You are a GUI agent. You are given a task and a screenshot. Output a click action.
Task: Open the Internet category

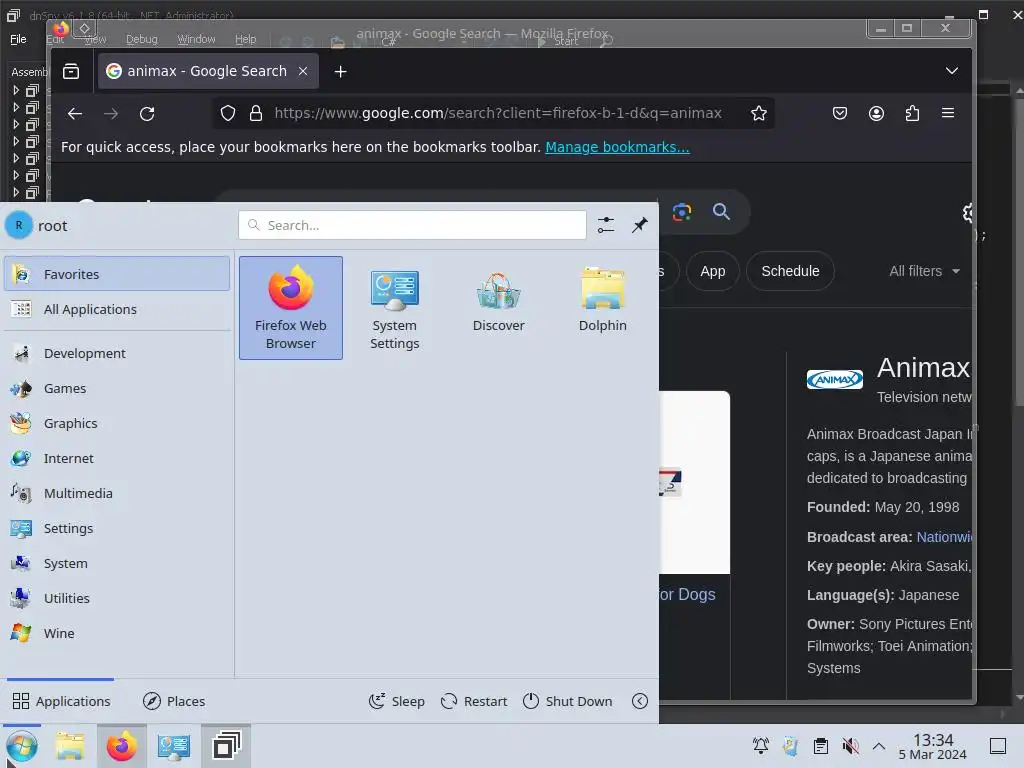[117, 458]
